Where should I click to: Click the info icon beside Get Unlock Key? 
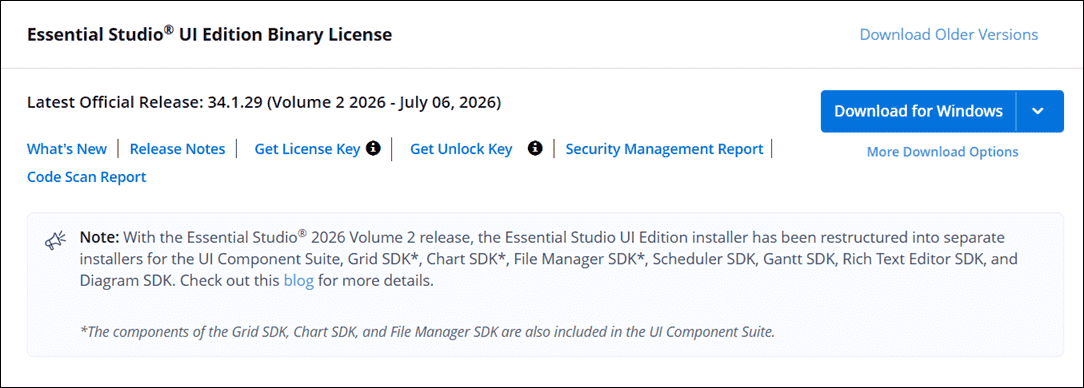click(x=534, y=149)
